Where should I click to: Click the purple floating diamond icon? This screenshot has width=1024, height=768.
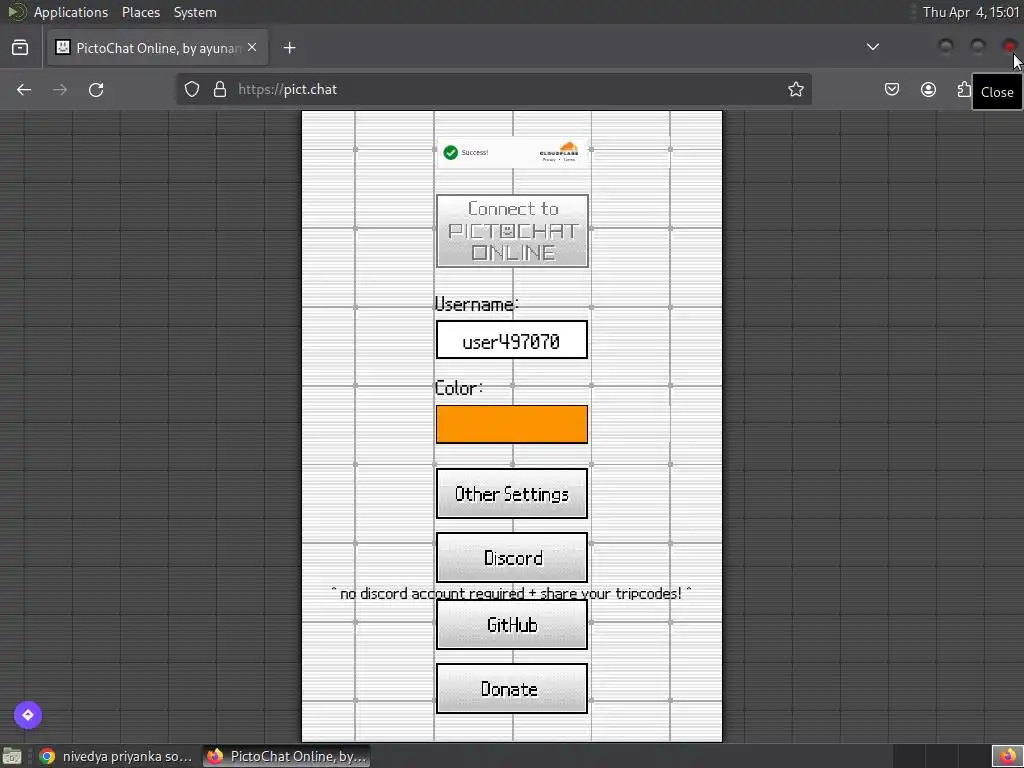click(x=28, y=714)
